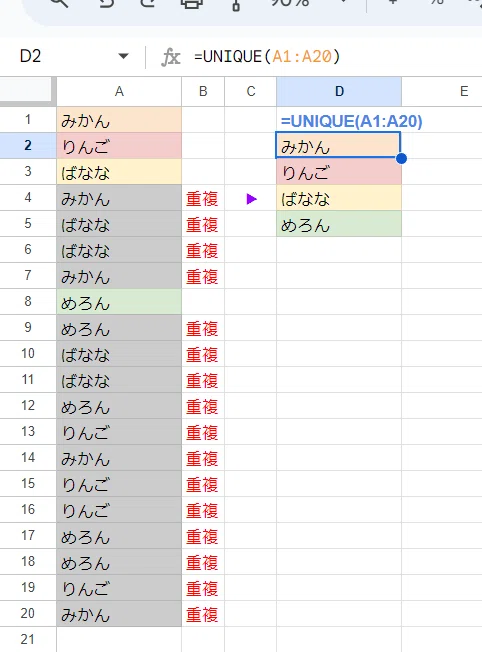Click cell A4 with みかん
Image resolution: width=482 pixels, height=652 pixels.
119,198
